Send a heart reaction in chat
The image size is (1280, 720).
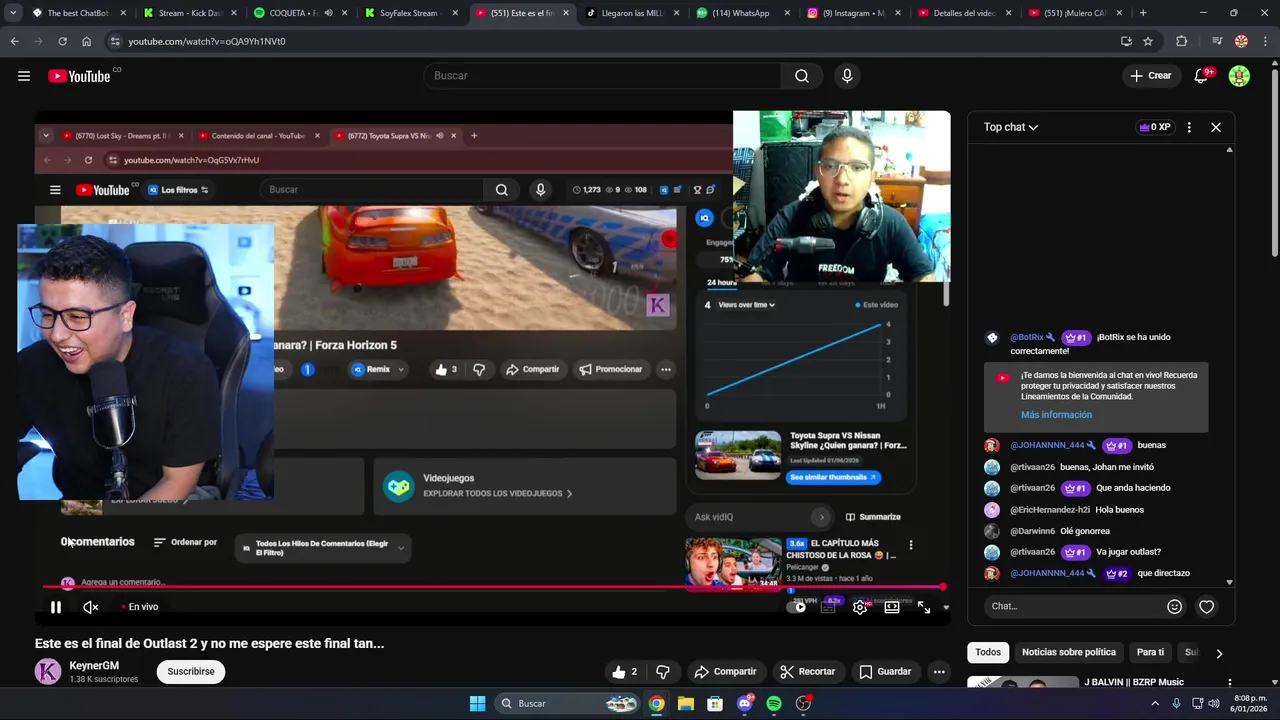(x=1207, y=606)
